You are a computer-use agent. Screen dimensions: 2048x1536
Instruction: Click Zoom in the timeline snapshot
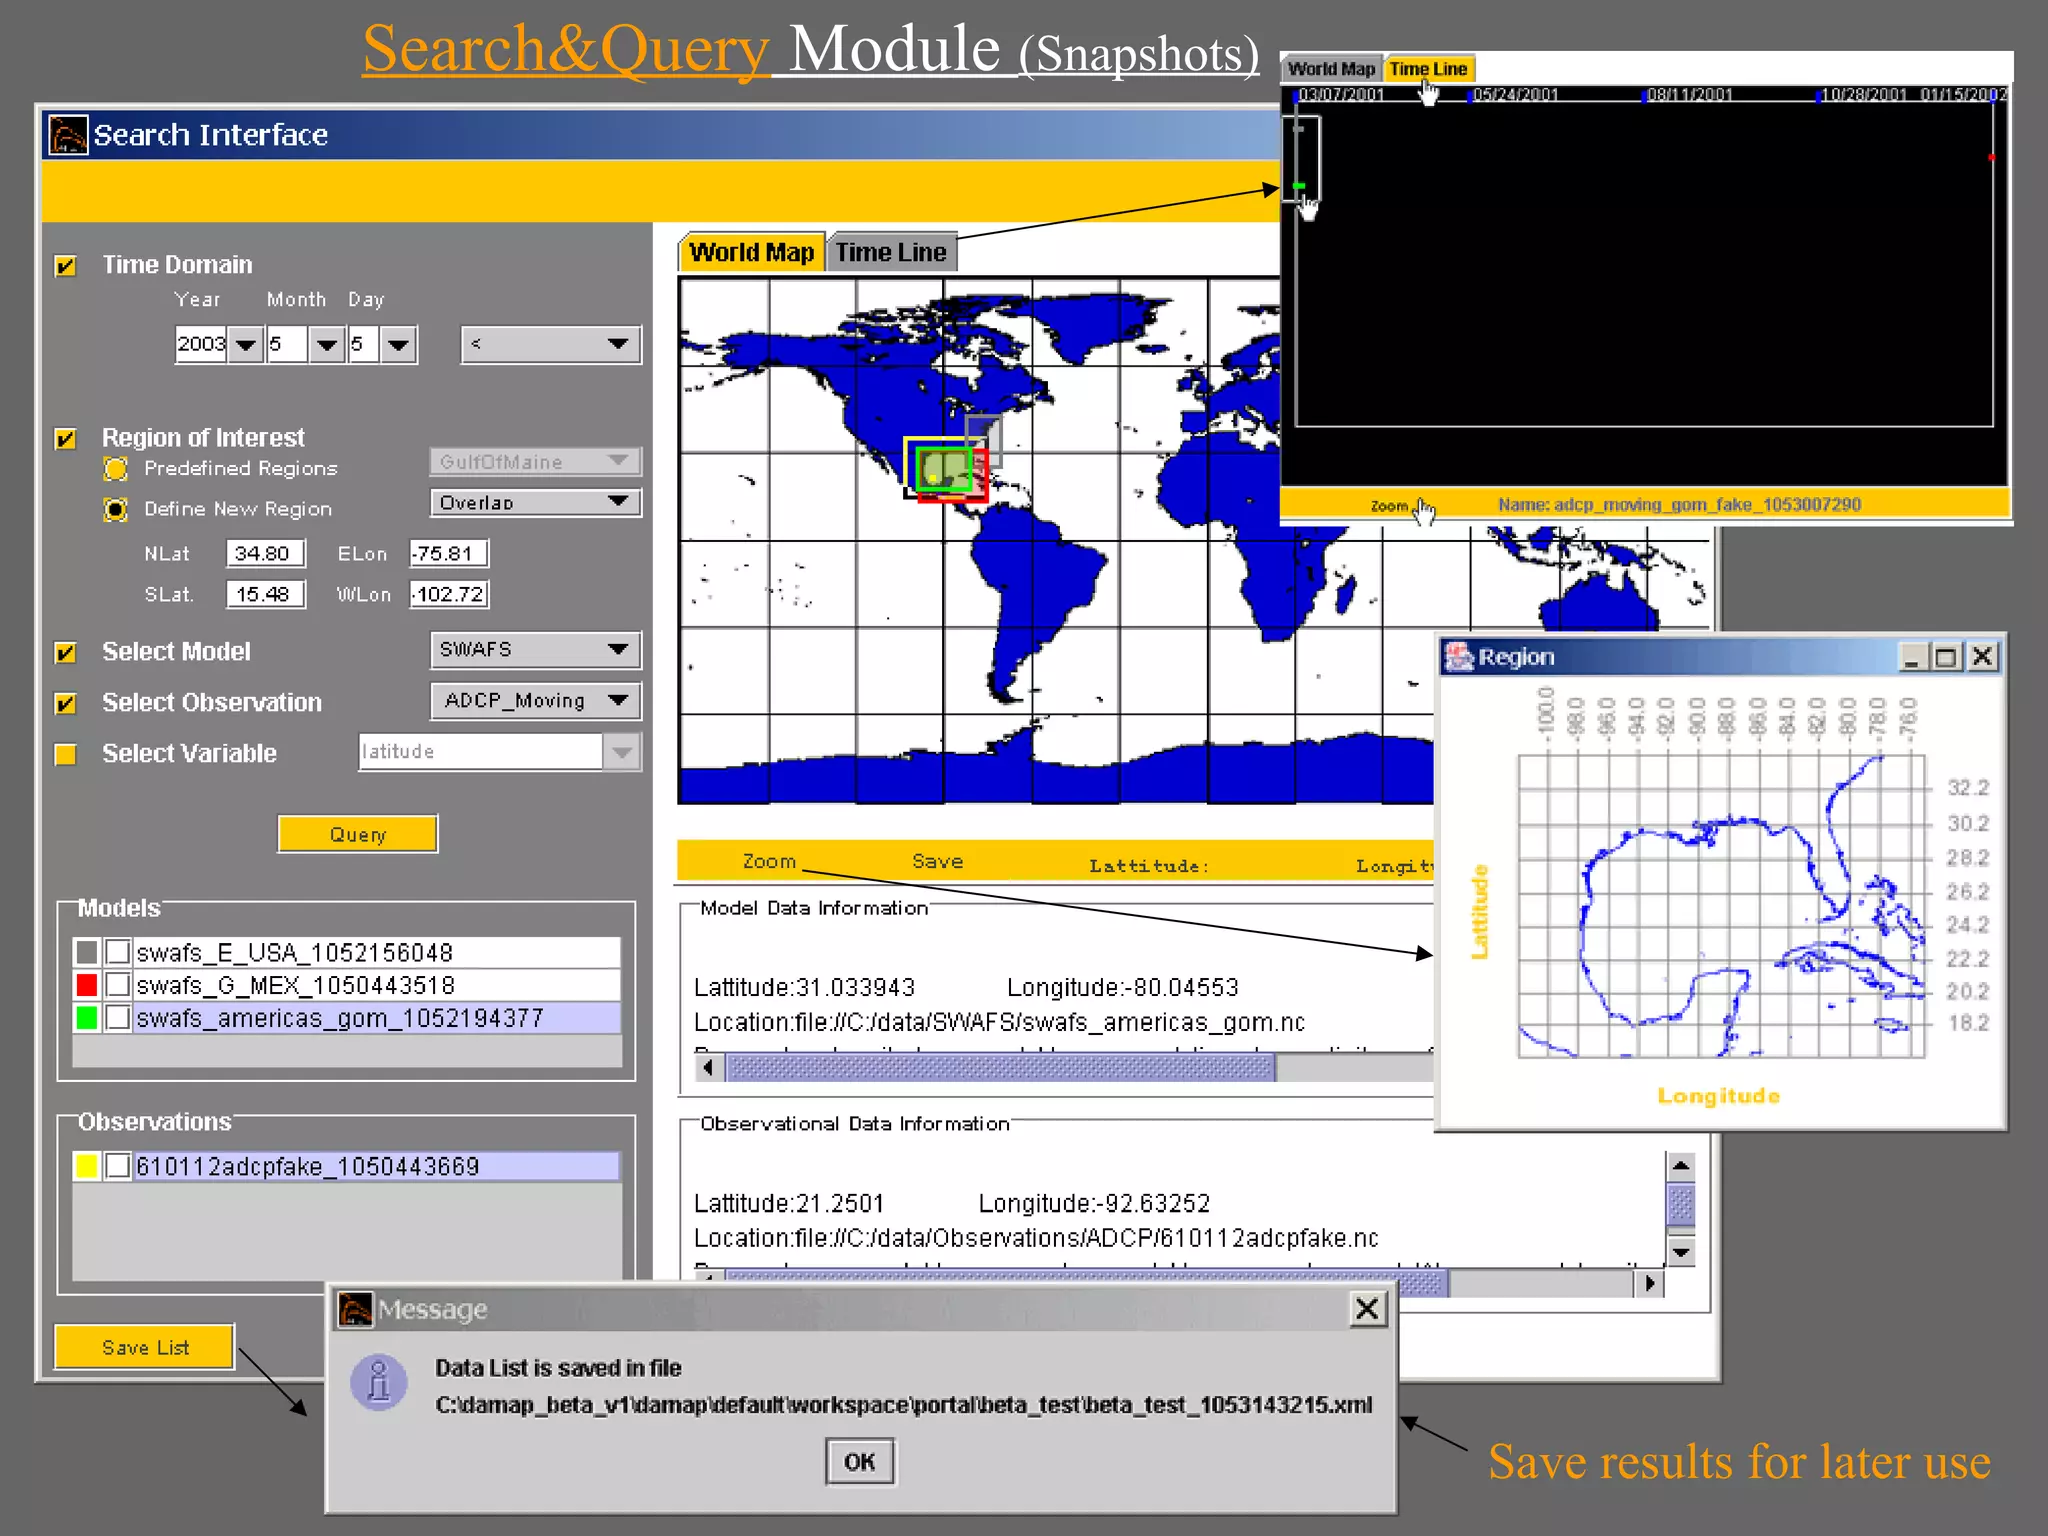(1389, 506)
